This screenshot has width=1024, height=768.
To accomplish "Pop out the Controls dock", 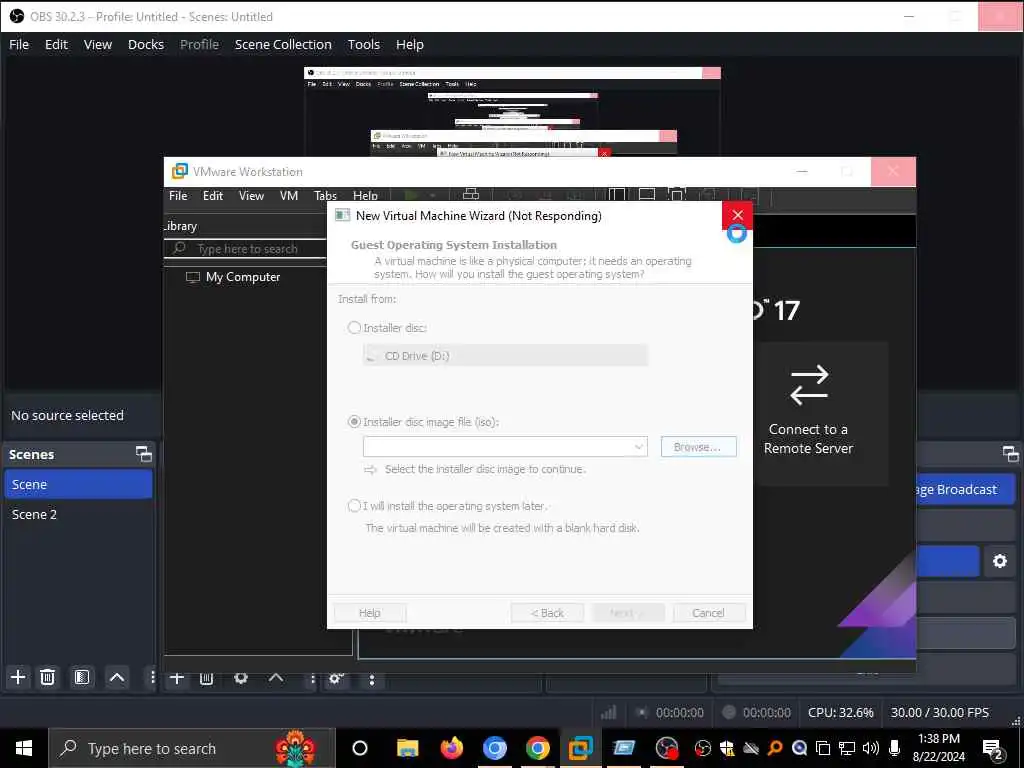I will 1010,454.
